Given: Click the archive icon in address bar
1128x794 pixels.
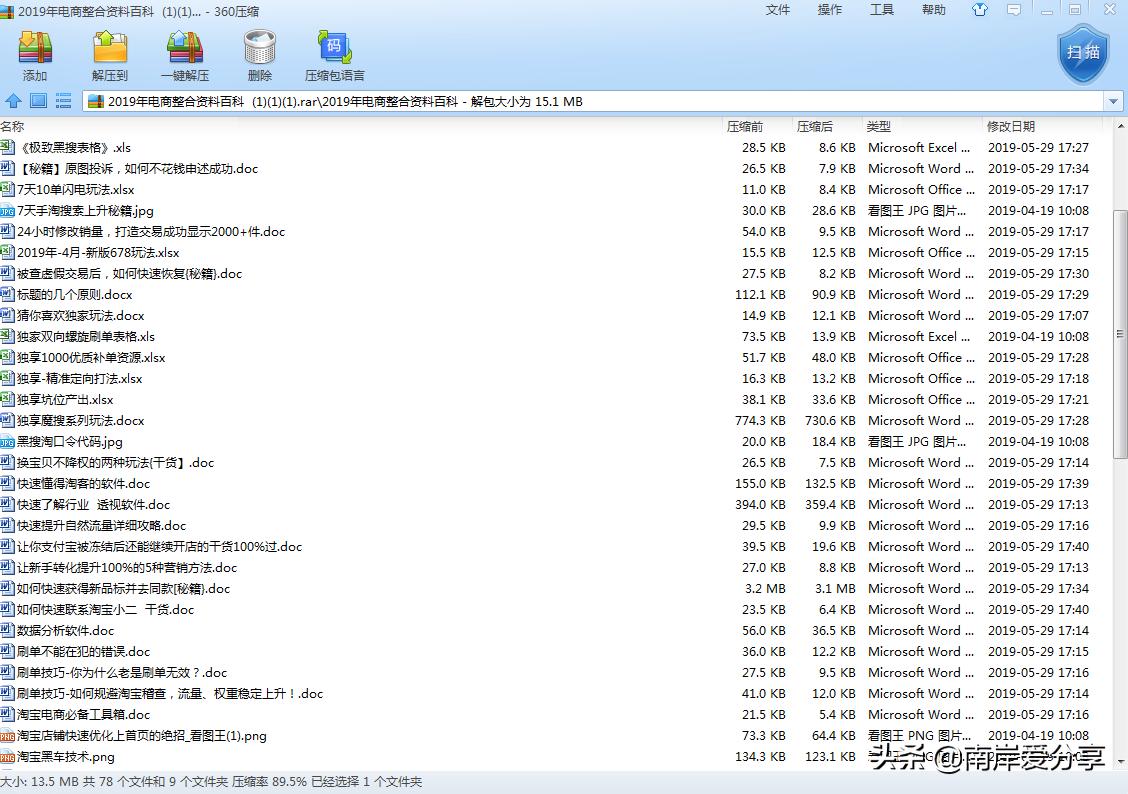Looking at the screenshot, I should click(x=96, y=101).
